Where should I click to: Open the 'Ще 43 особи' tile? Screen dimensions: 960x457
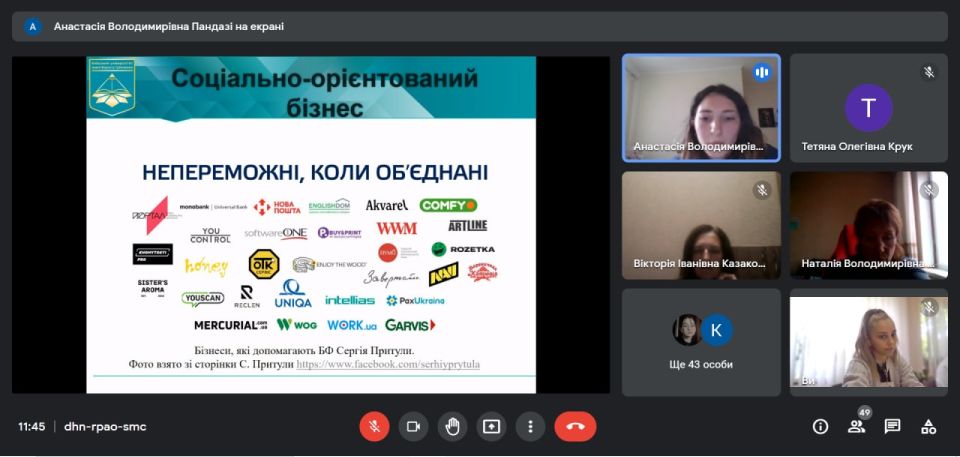pyautogui.click(x=701, y=342)
